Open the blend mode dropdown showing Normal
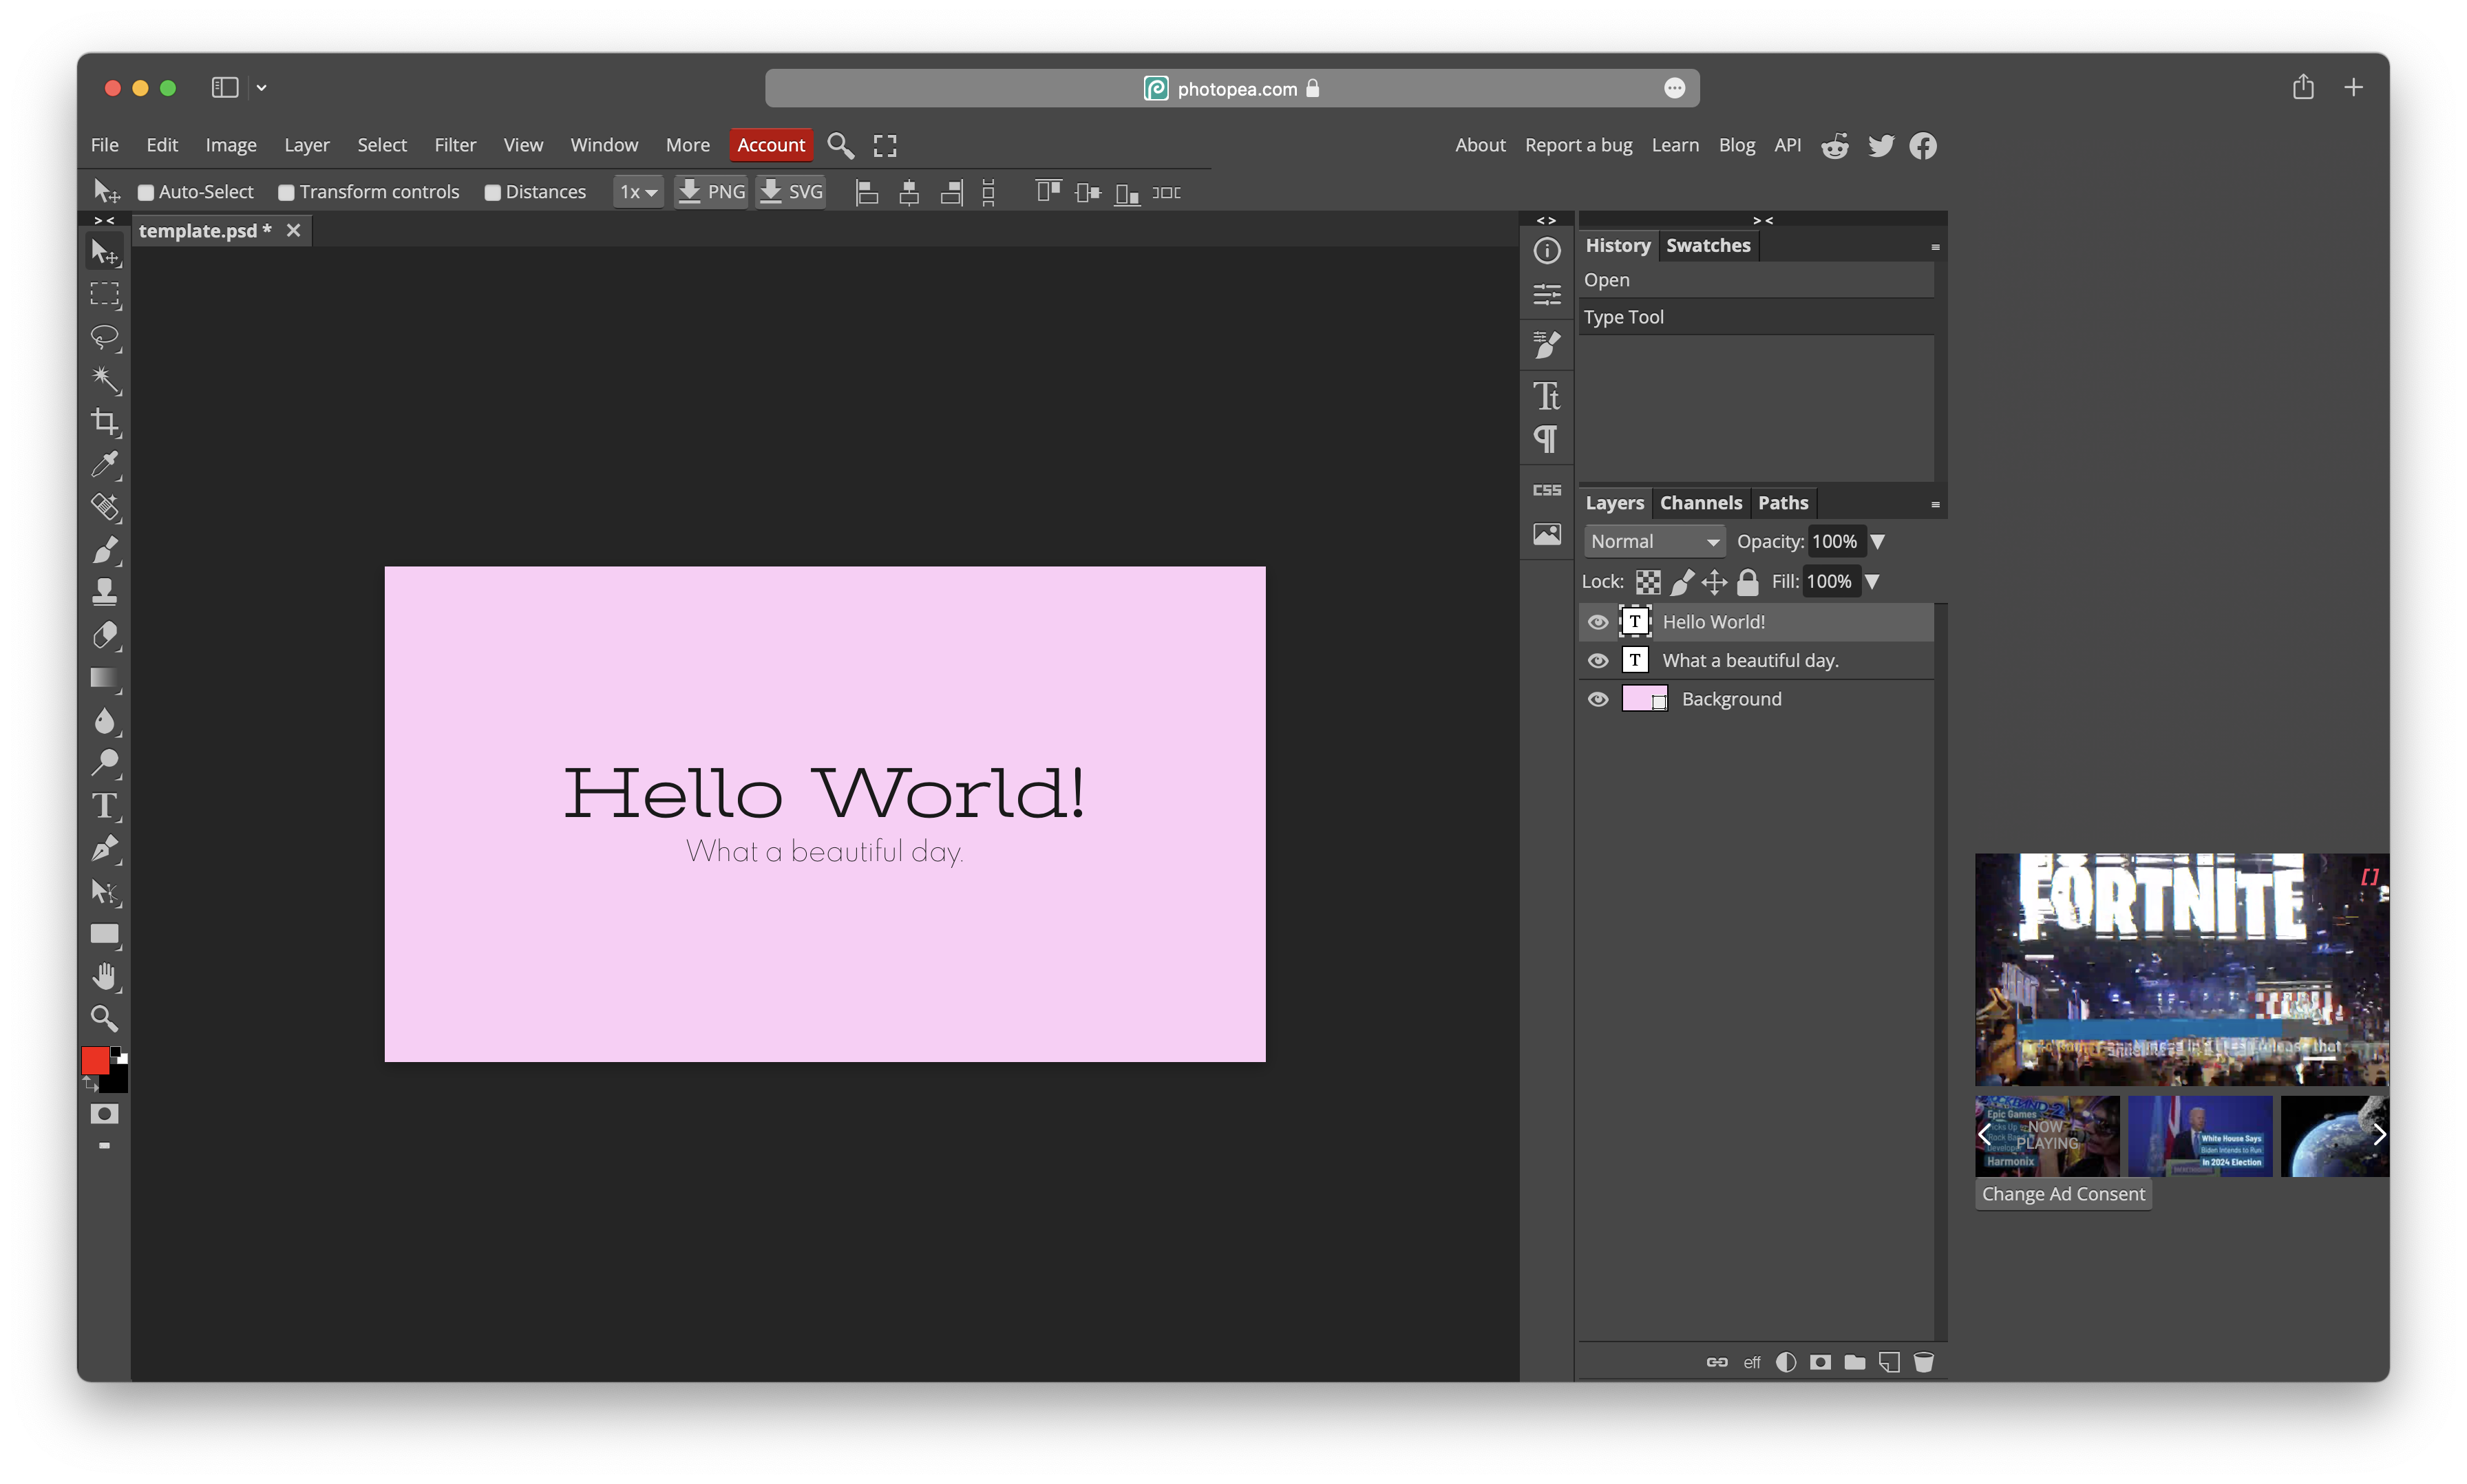 click(1653, 541)
